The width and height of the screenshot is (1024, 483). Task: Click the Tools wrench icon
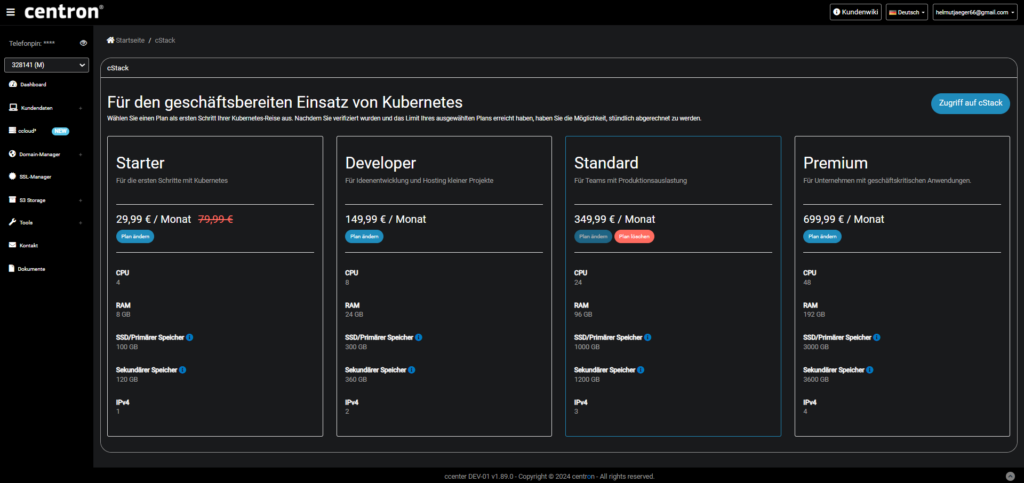coord(12,222)
